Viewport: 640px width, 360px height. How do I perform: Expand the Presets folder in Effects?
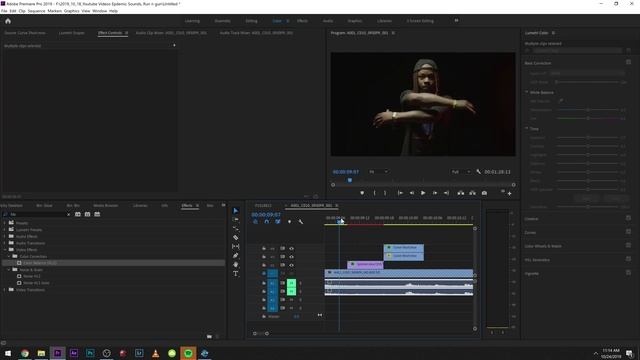click(x=4, y=223)
